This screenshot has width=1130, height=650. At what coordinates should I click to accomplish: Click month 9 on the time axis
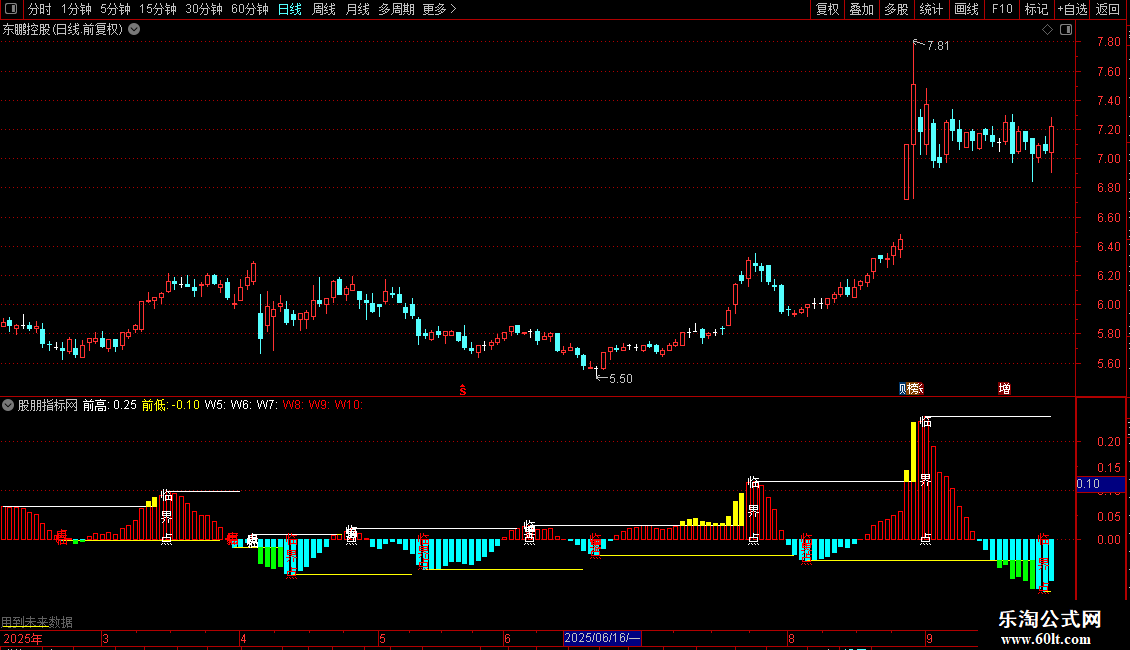point(929,638)
